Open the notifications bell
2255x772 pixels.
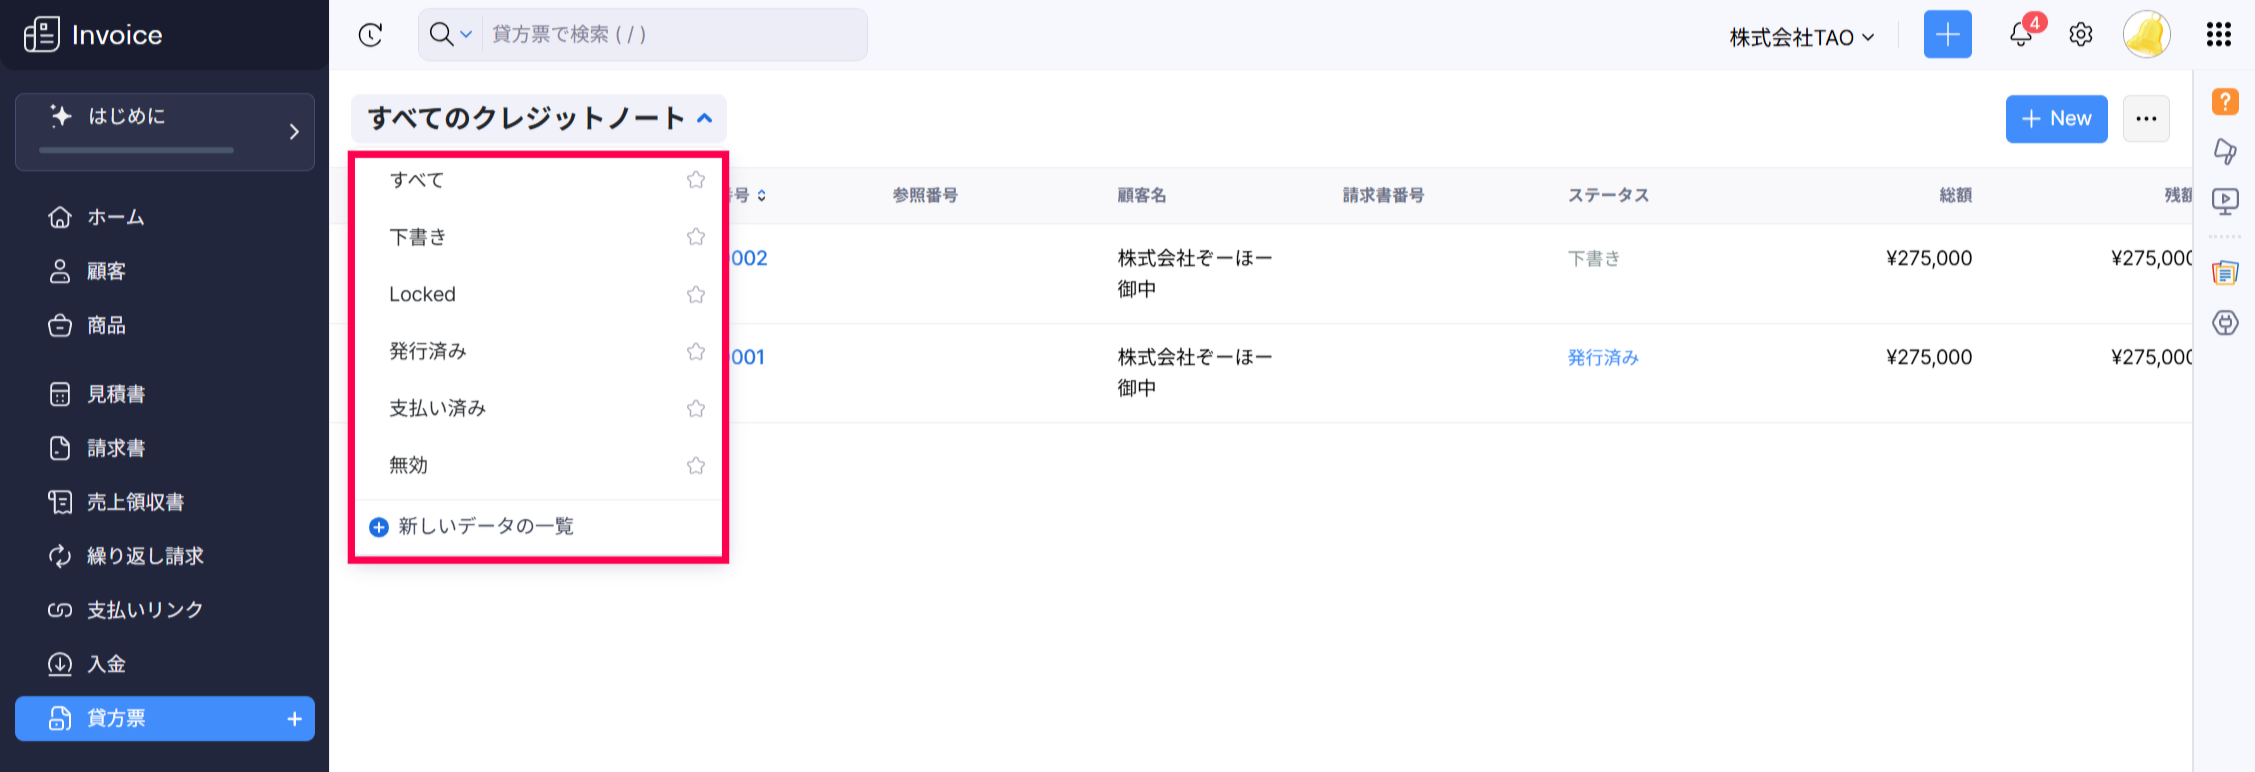2021,35
